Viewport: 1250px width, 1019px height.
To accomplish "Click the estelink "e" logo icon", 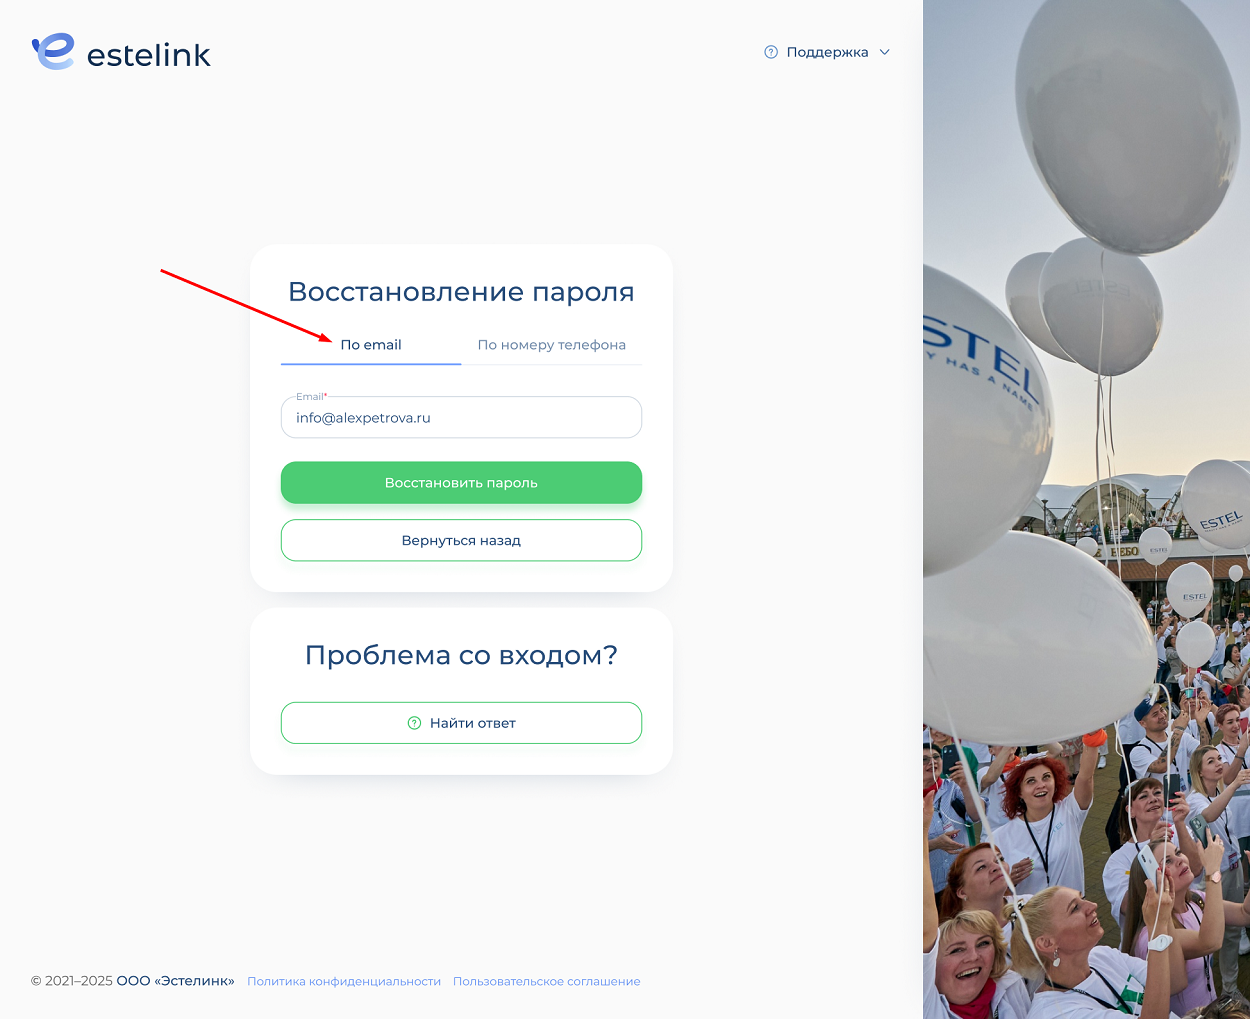I will coord(53,52).
